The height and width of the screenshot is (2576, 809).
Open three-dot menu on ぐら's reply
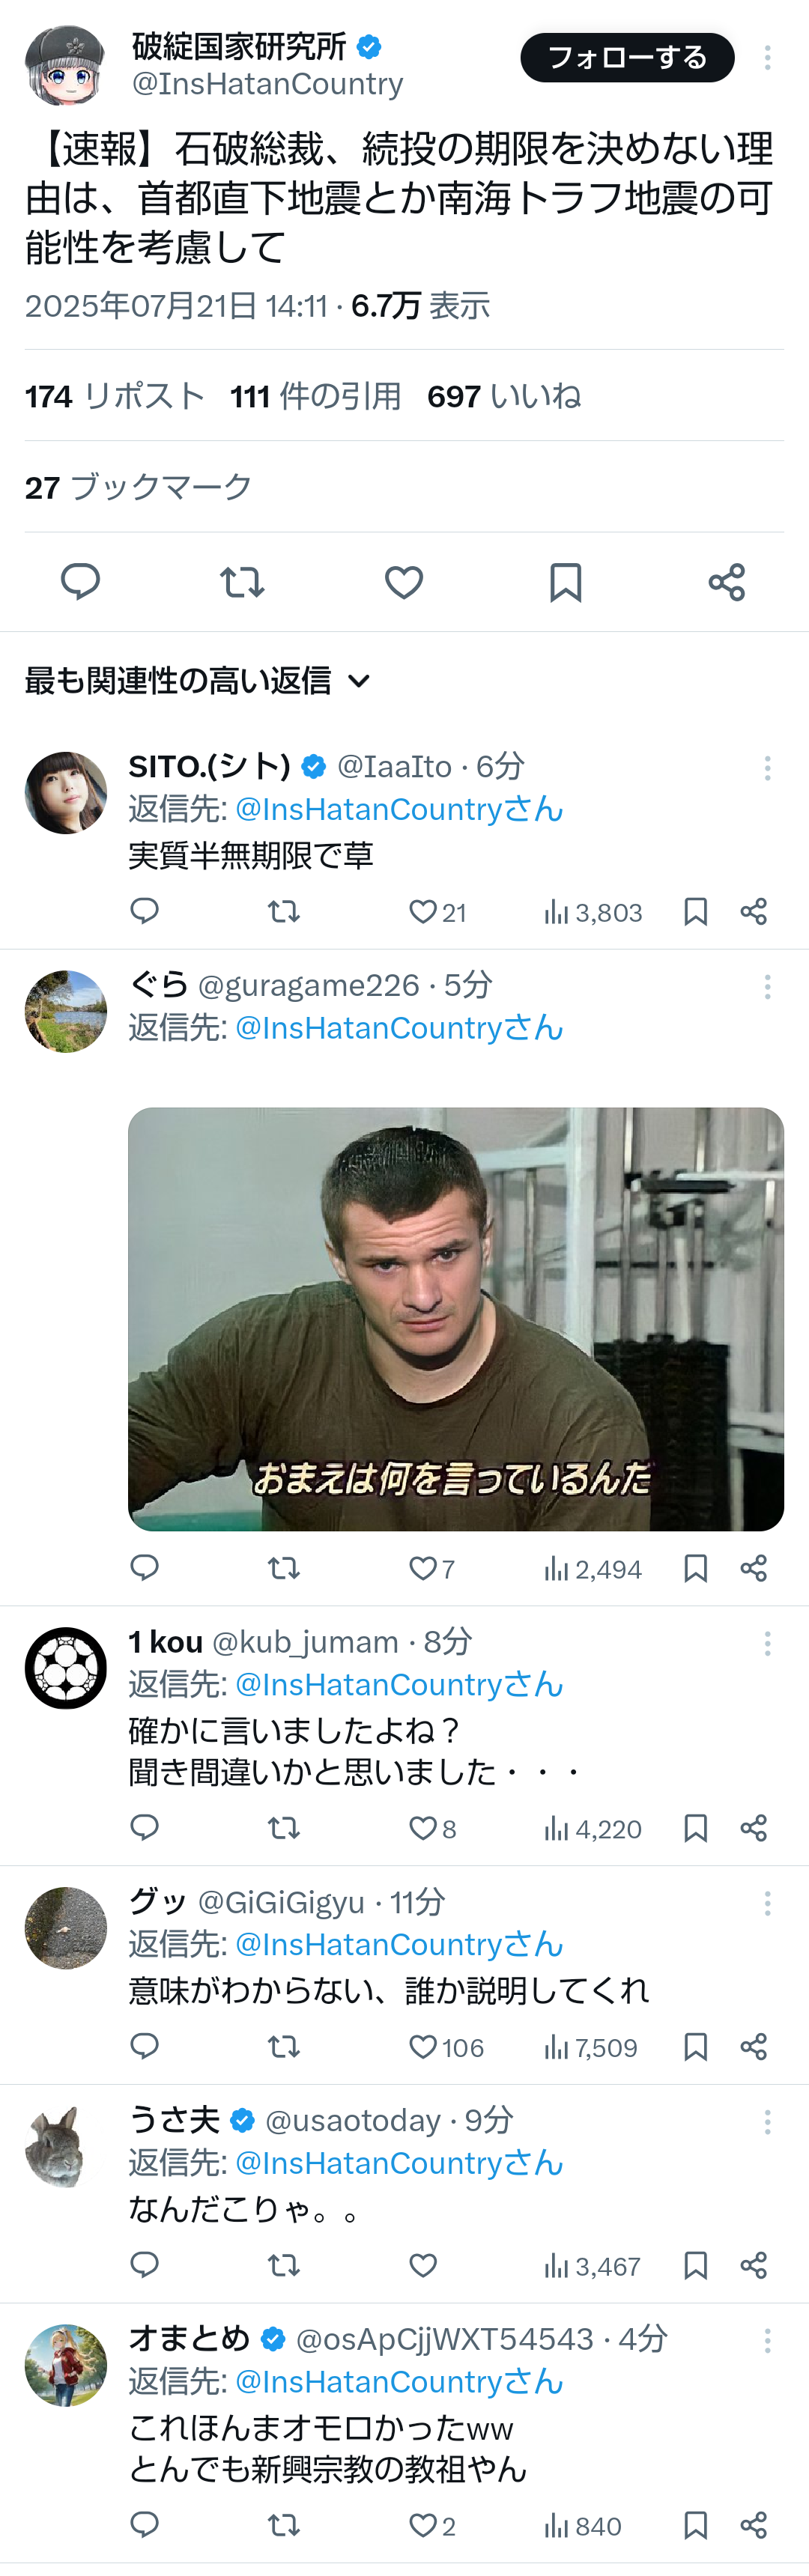click(x=768, y=986)
